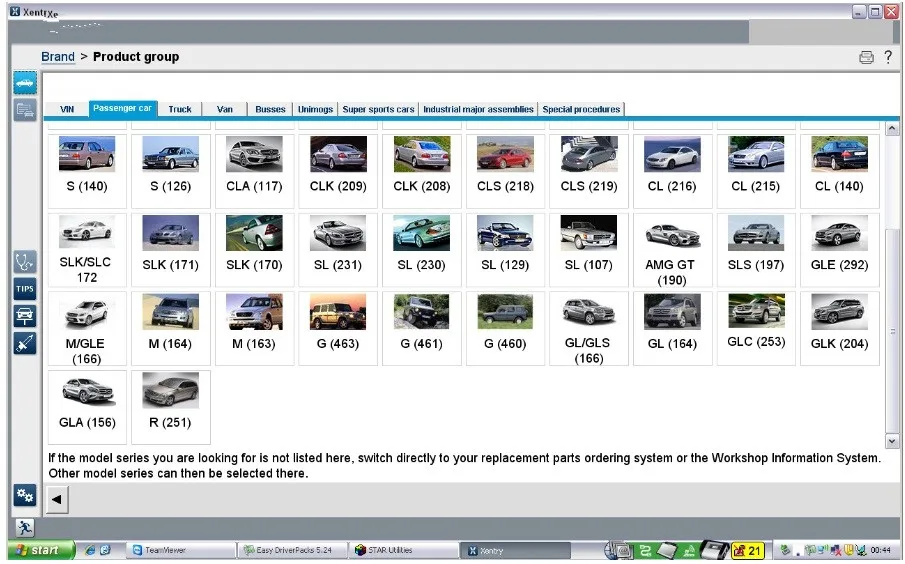The image size is (905, 564).
Task: Select the CL (215) model
Action: (756, 171)
